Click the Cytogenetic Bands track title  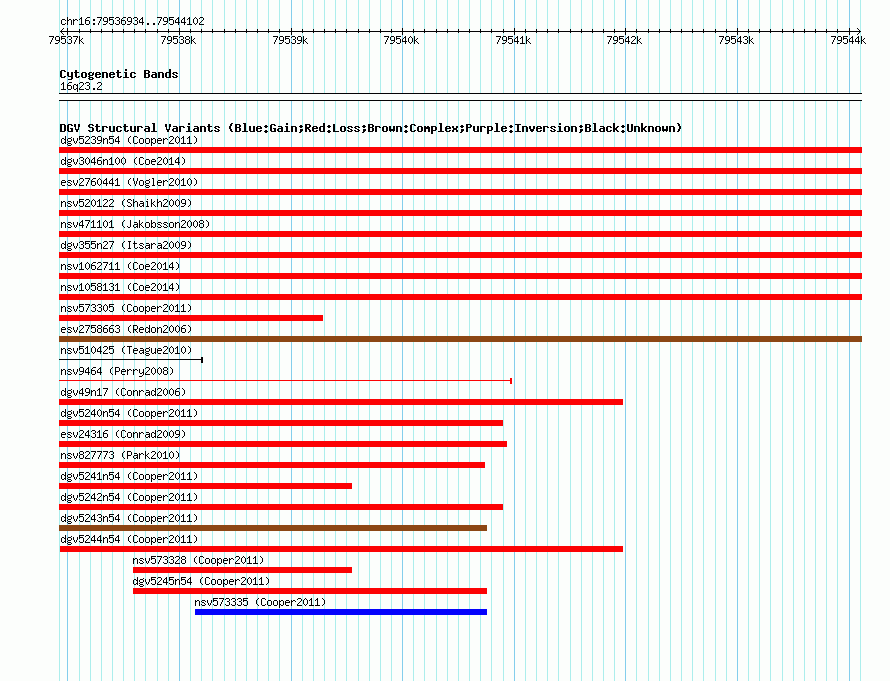(x=119, y=74)
